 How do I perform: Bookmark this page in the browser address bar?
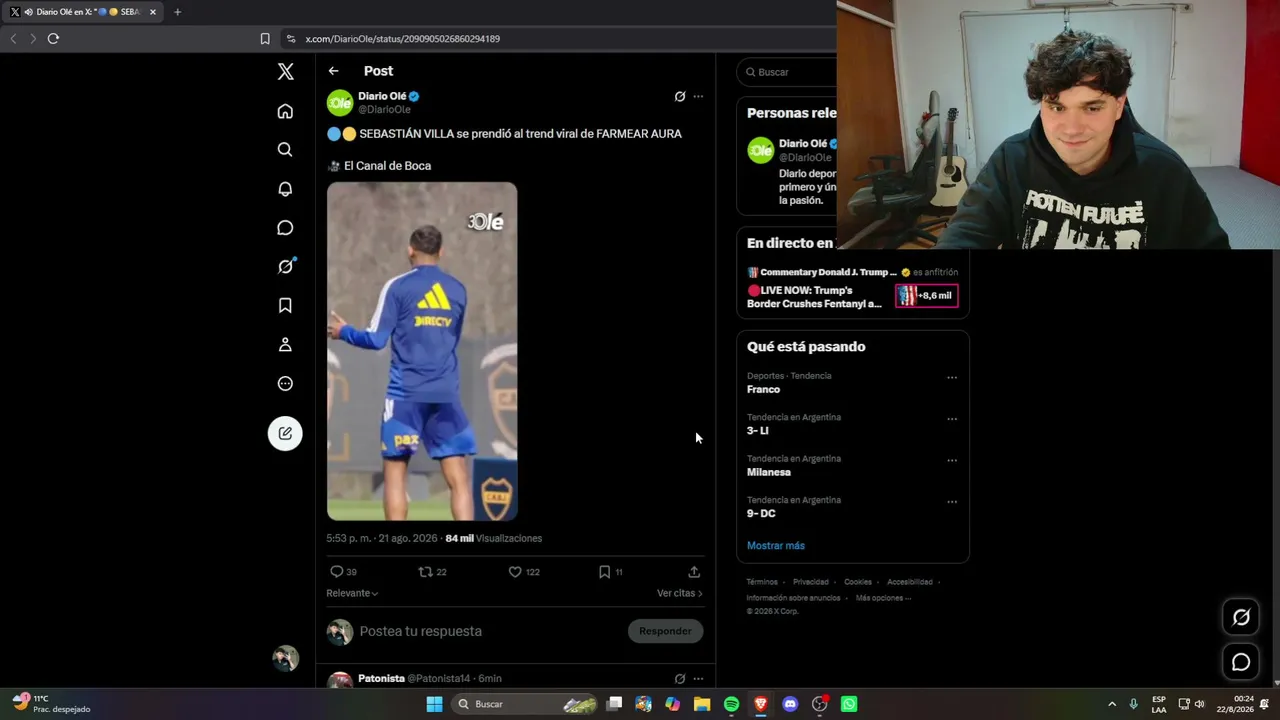point(265,39)
